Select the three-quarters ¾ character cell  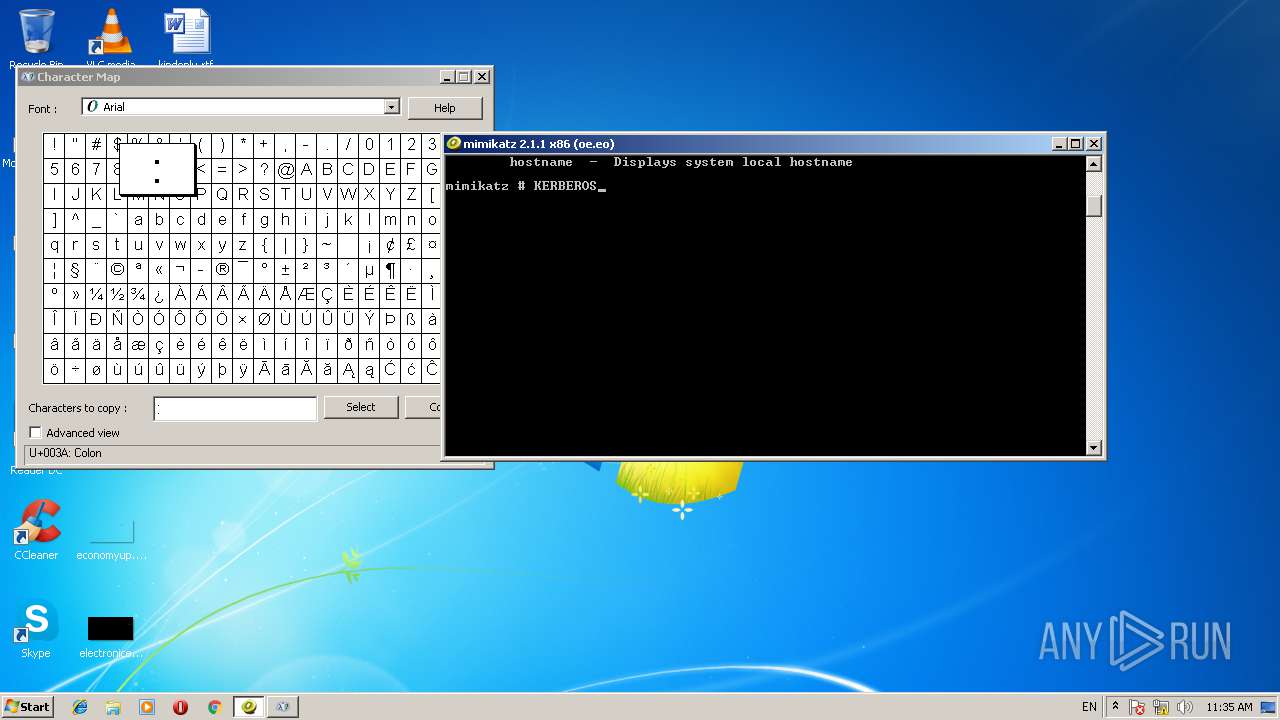click(138, 295)
